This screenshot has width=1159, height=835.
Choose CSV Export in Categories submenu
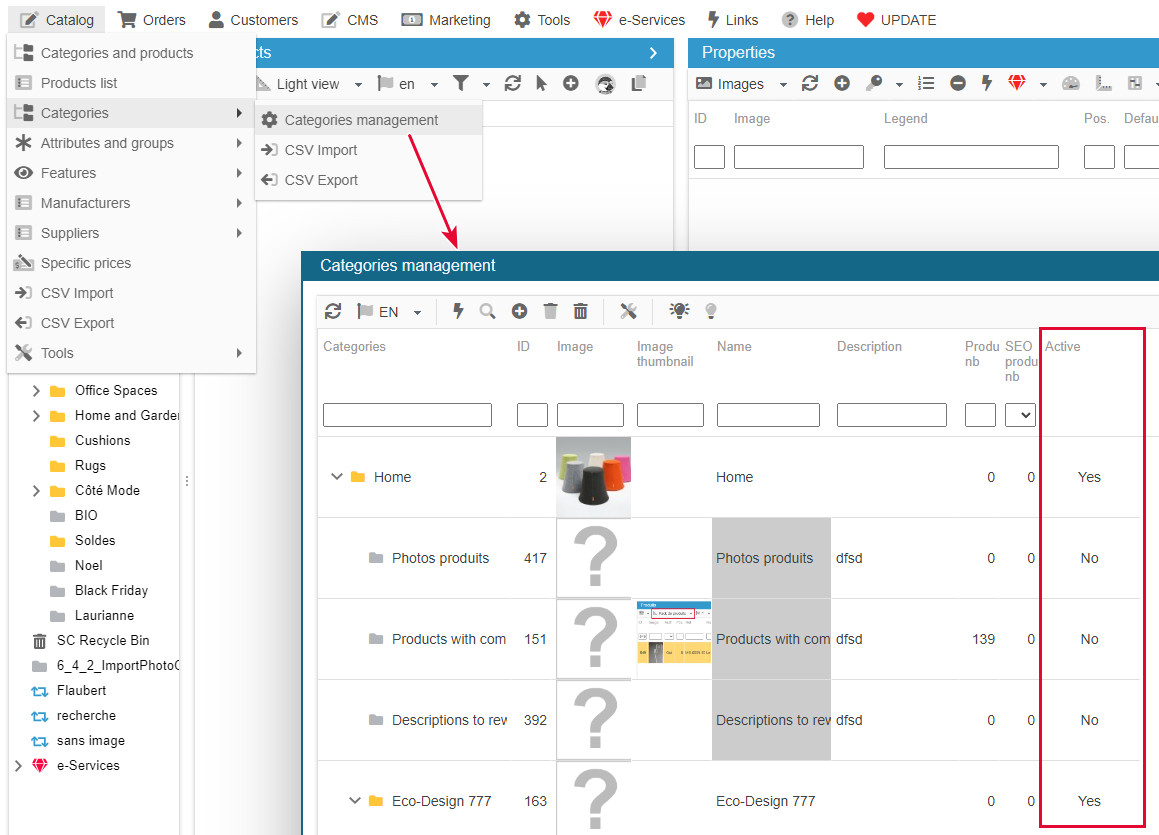[321, 180]
